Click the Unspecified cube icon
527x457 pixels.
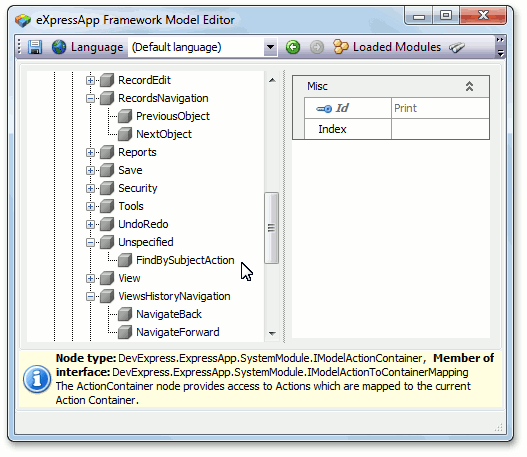[107, 242]
